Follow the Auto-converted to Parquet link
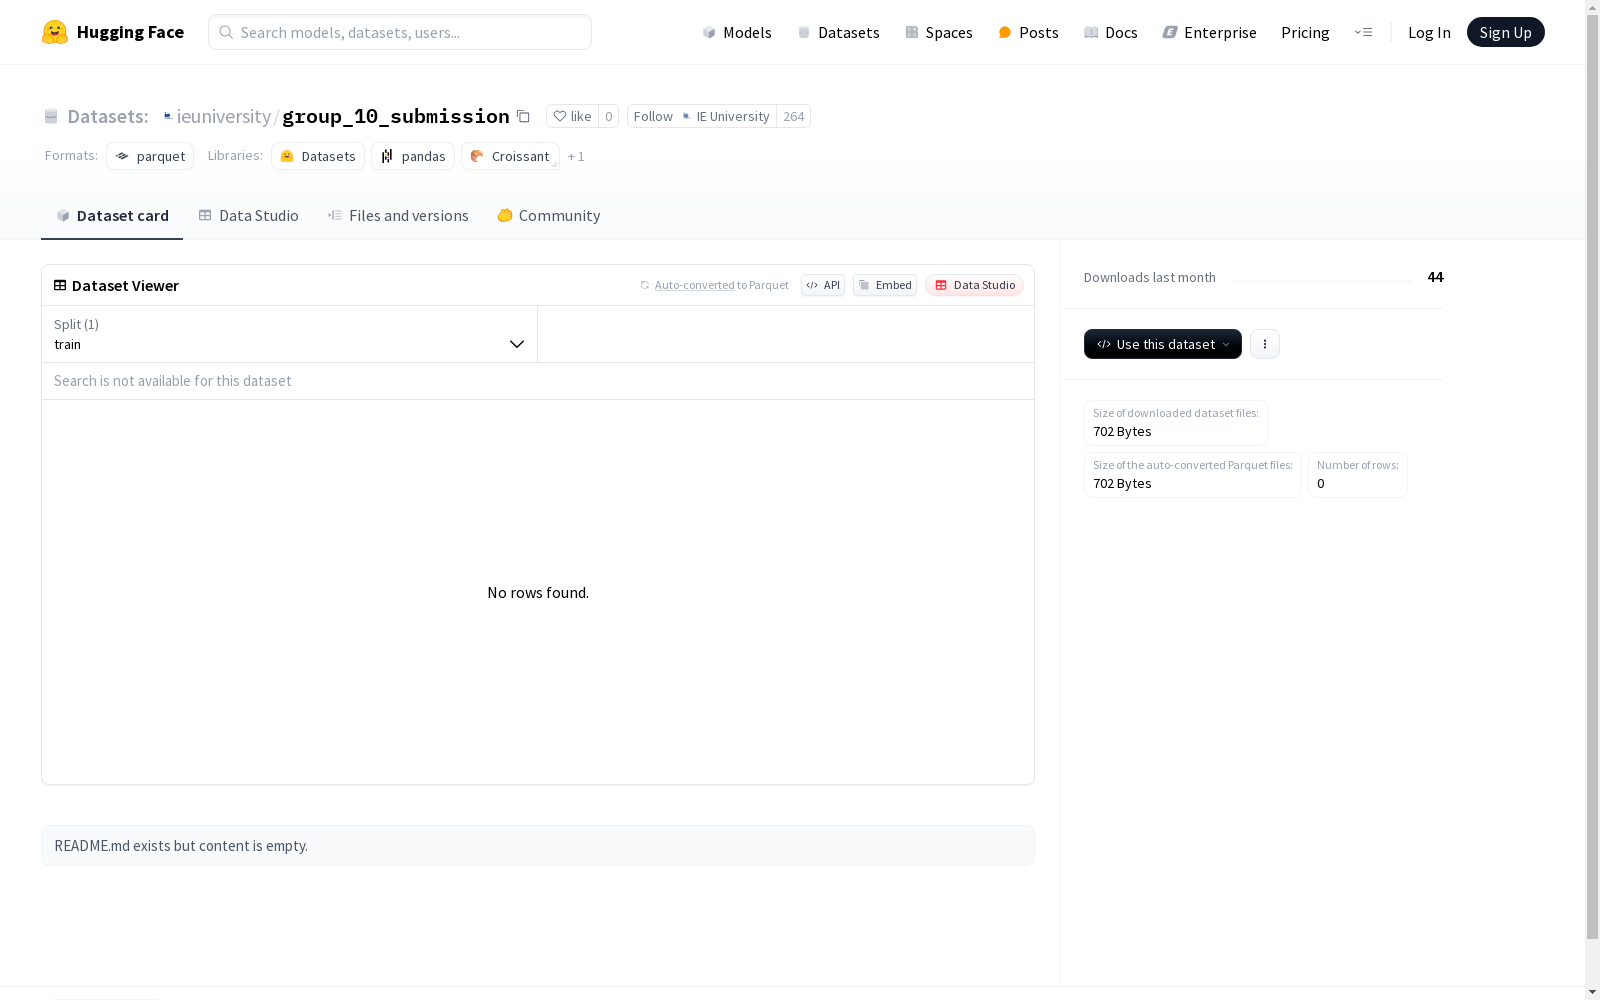 (695, 285)
